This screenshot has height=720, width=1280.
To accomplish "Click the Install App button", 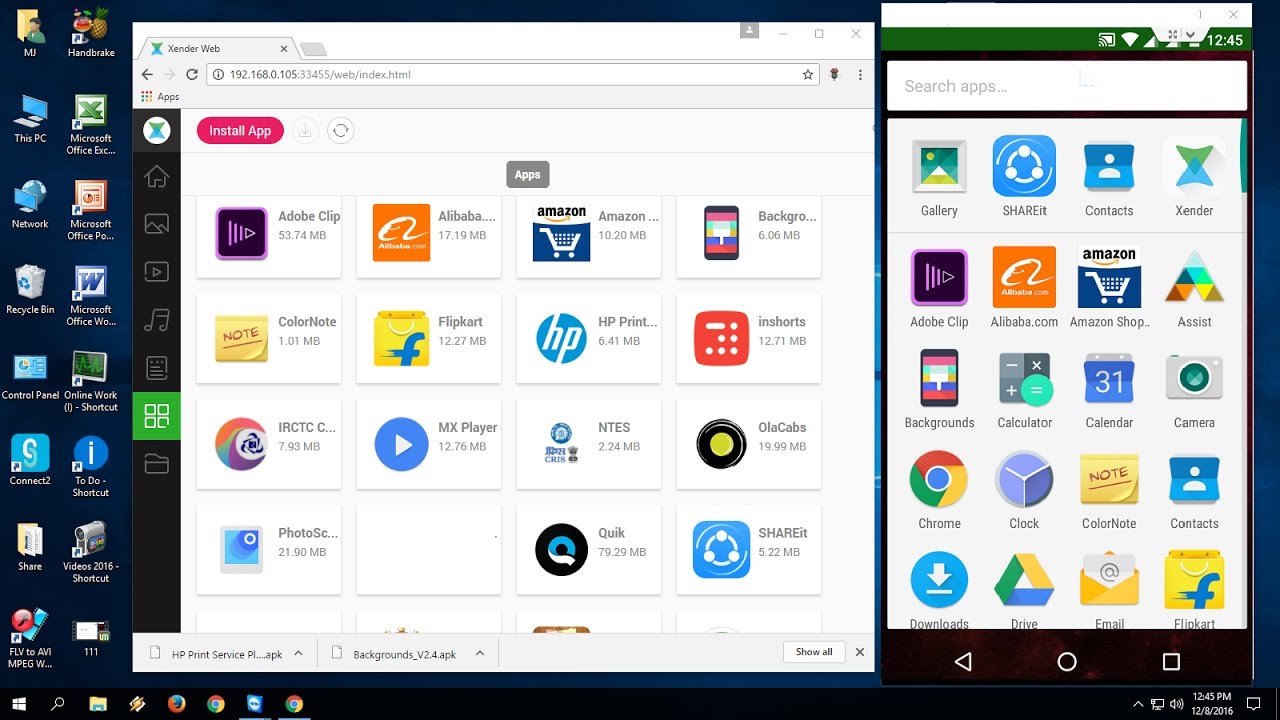I will click(x=240, y=131).
